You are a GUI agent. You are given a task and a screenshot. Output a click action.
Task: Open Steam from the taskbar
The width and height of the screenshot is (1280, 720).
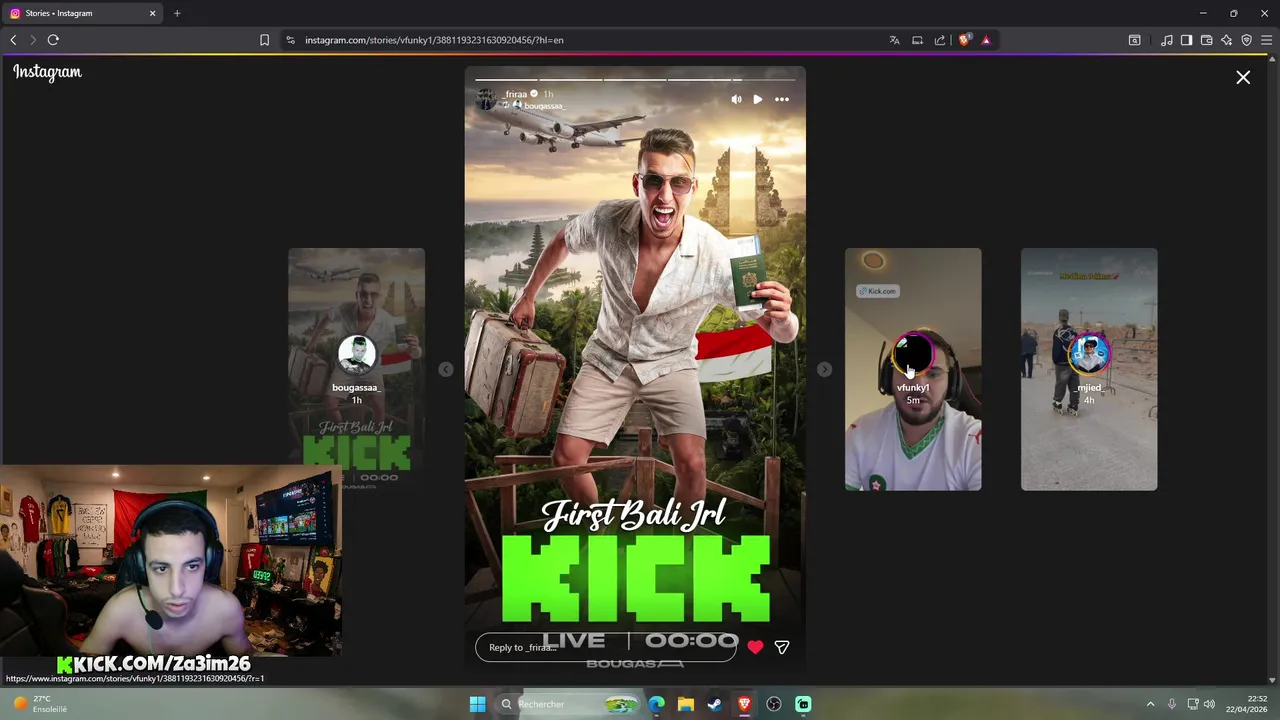coord(714,704)
